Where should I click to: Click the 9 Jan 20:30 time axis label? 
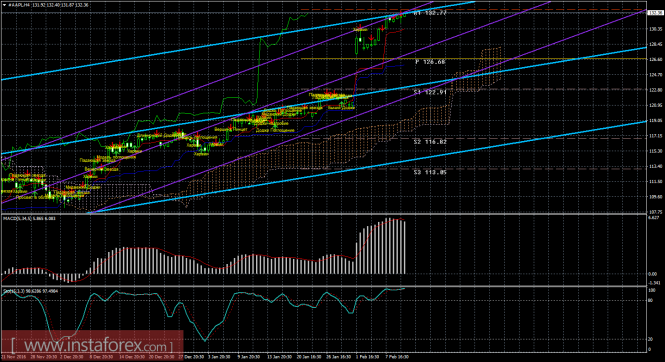250,357
